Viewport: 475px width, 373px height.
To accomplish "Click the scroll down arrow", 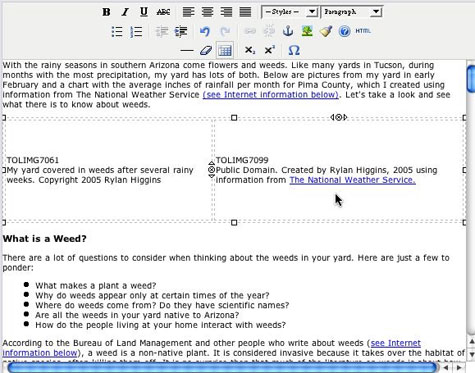I will (471, 354).
